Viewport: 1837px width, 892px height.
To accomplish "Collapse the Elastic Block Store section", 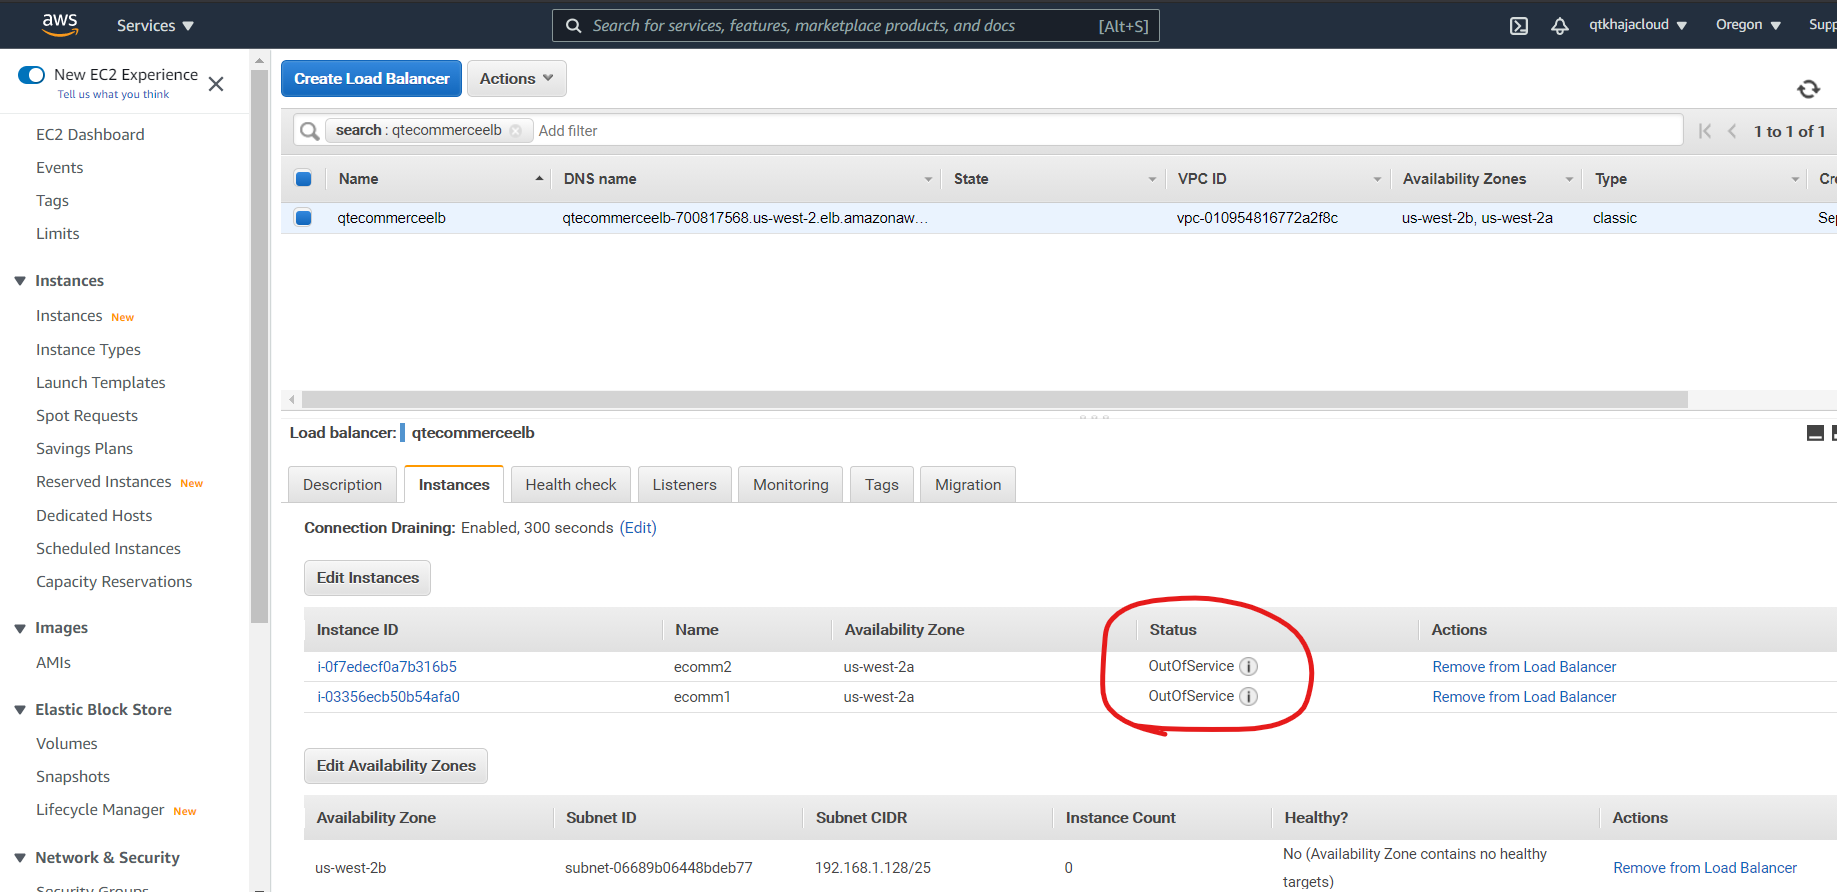I will (x=20, y=710).
